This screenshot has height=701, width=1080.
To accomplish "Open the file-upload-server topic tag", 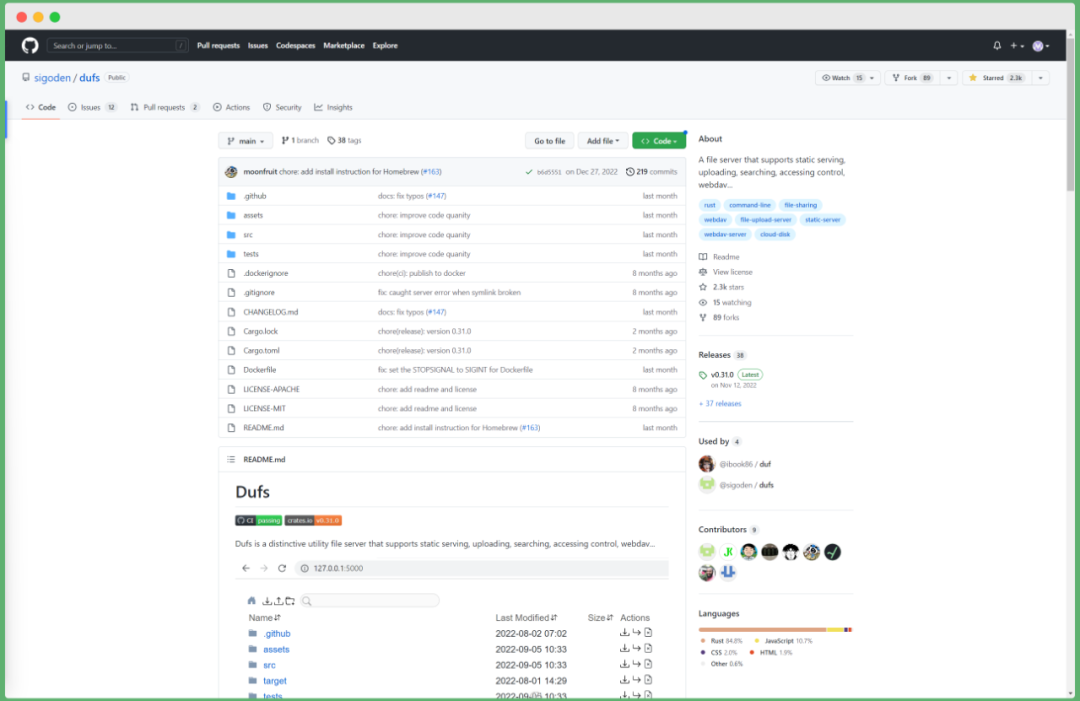I will (765, 220).
